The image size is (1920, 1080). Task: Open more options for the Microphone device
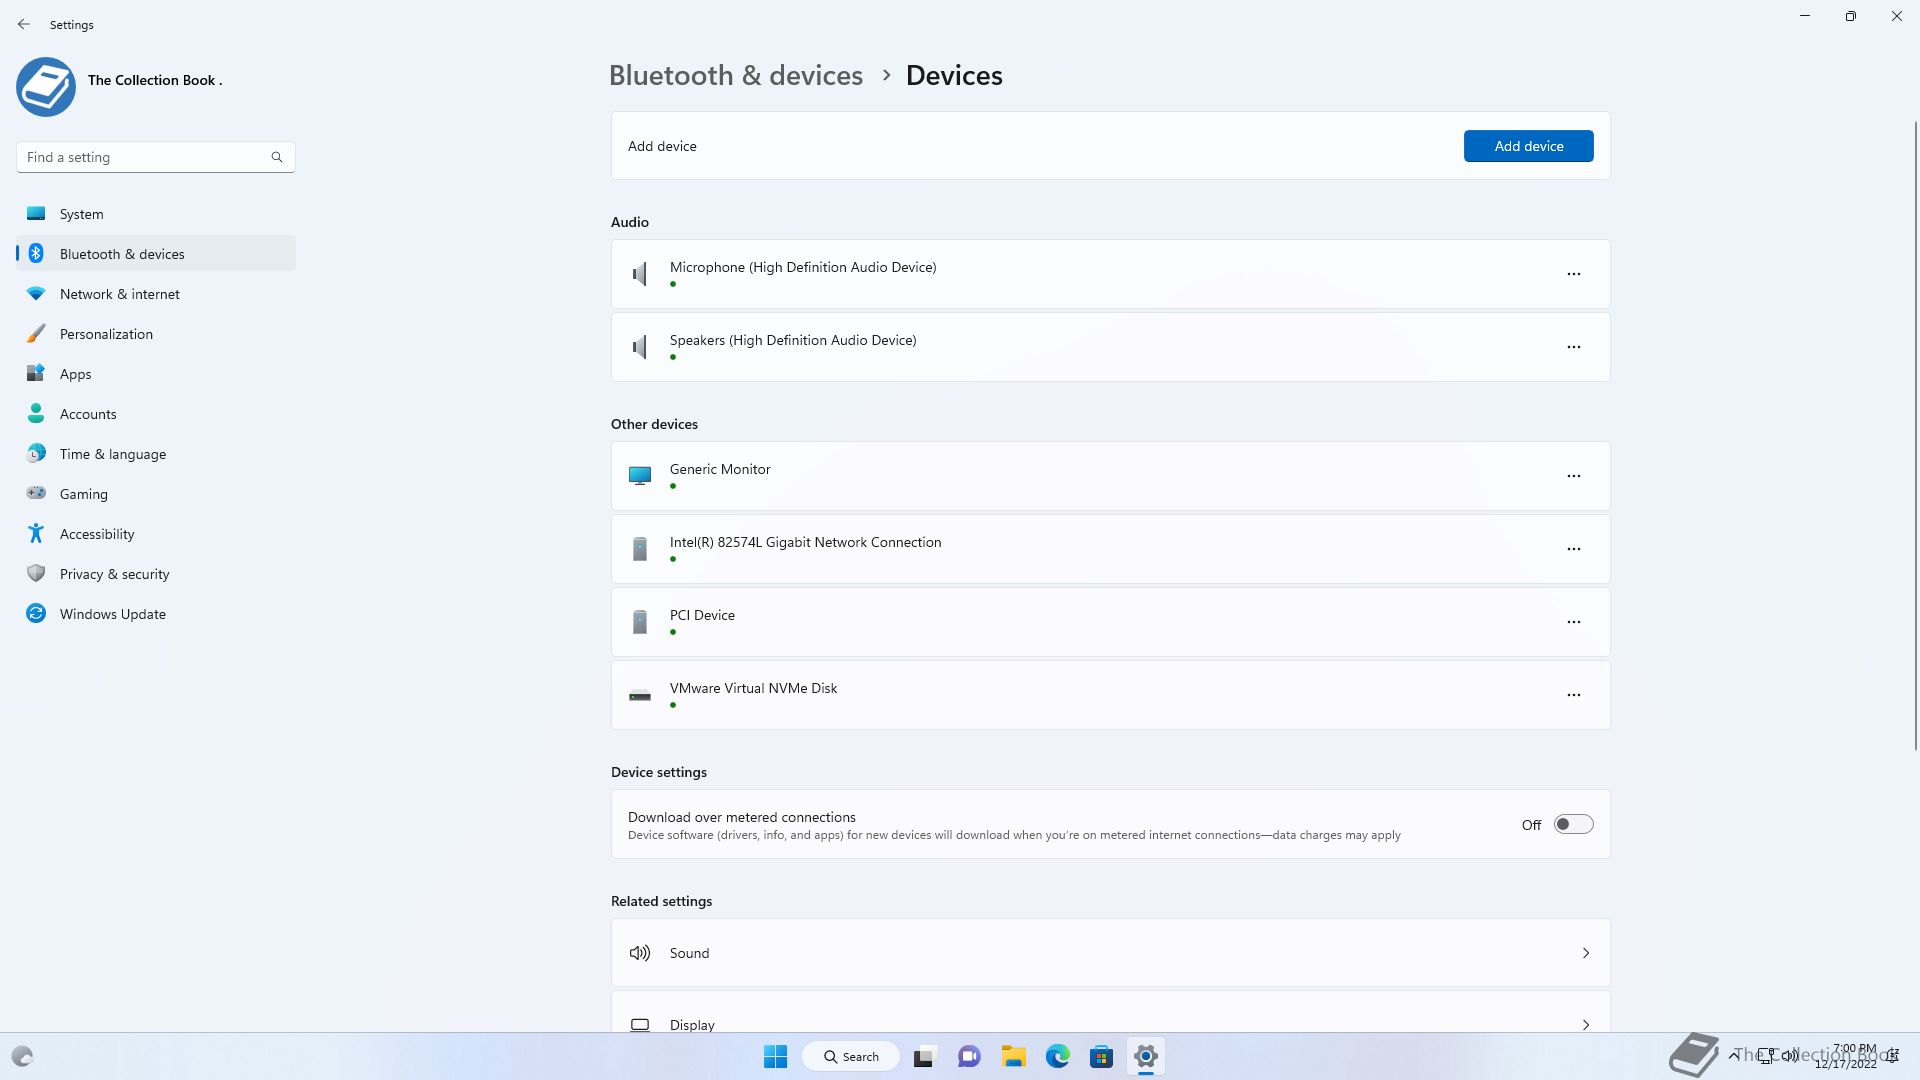pos(1573,274)
